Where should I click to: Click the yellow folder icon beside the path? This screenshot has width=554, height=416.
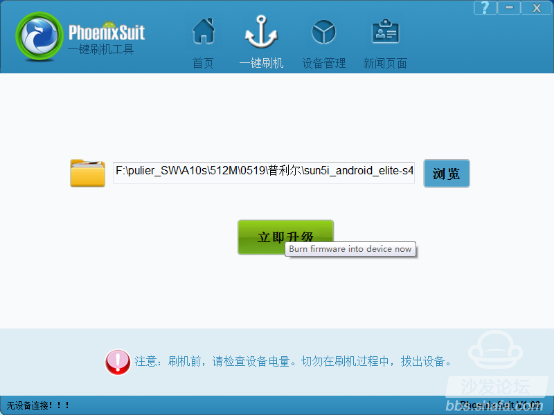coord(88,173)
